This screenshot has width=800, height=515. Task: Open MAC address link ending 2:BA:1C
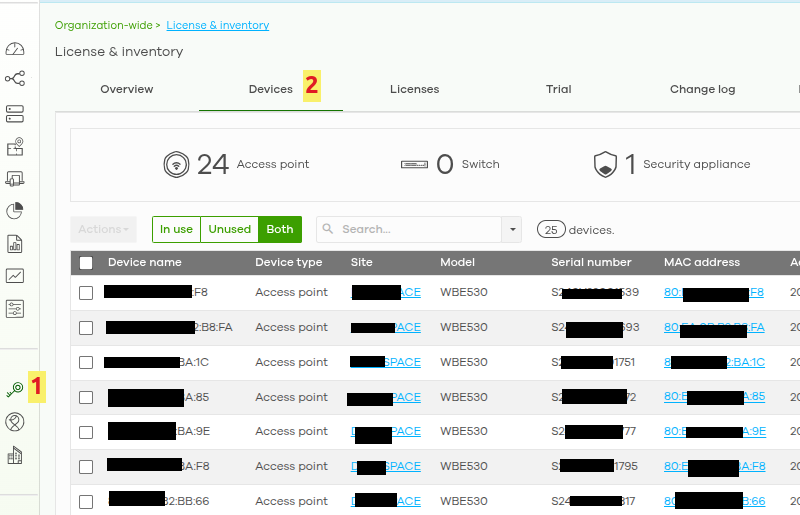(714, 362)
